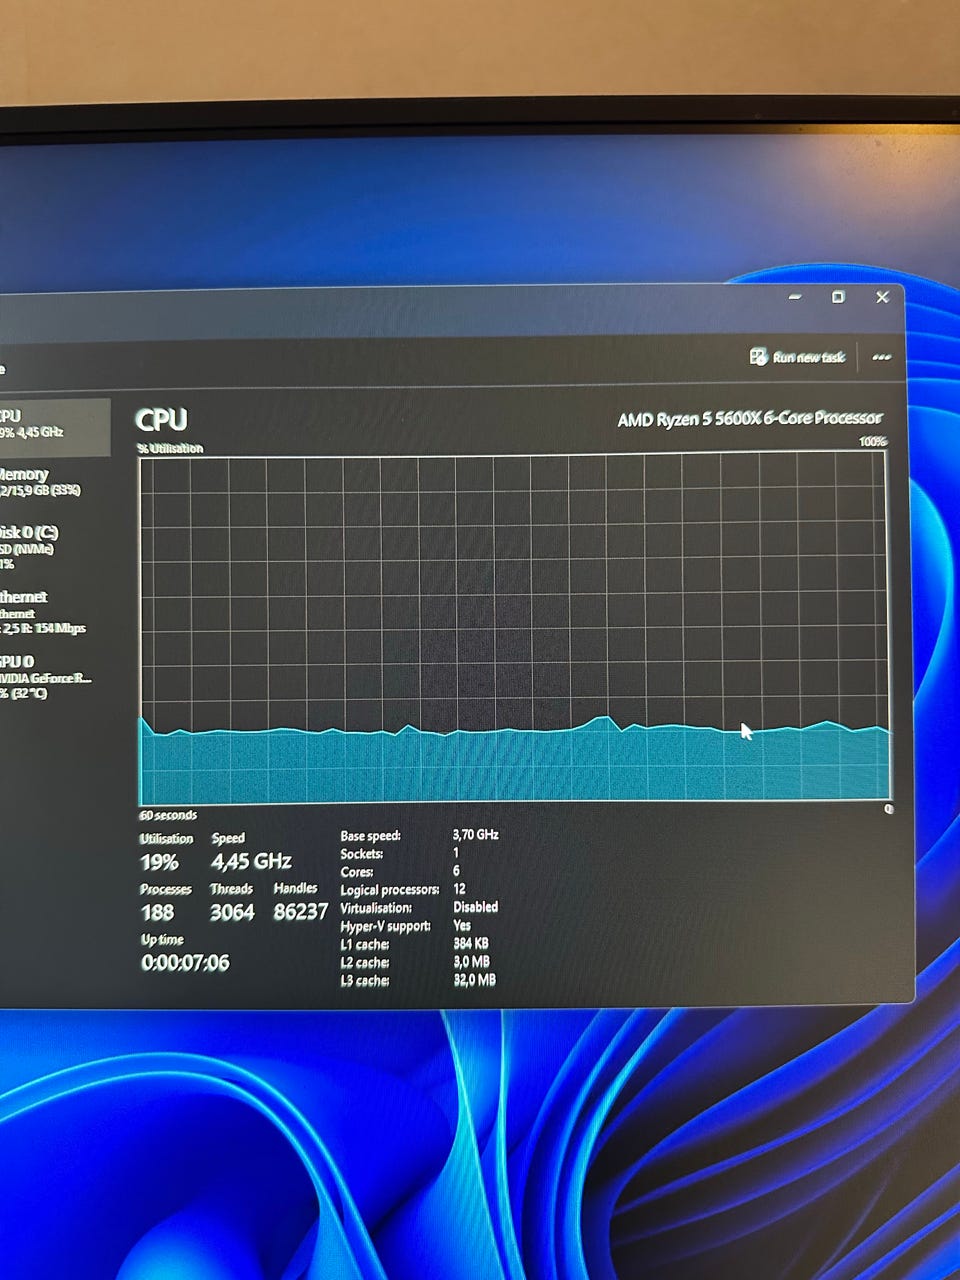The image size is (960, 1280).
Task: Click the 3,70 GHz base speed value
Action: [475, 834]
